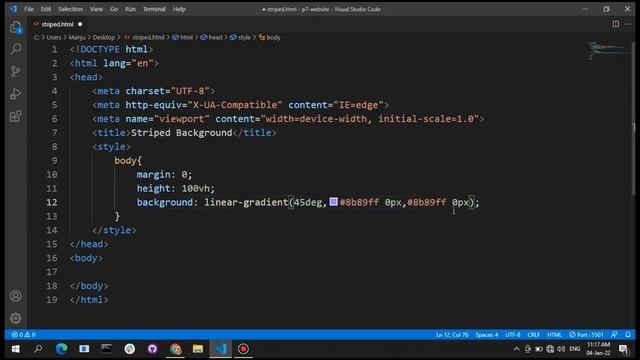This screenshot has width=640, height=360.
Task: Open the Selection menu
Action: [70, 9]
